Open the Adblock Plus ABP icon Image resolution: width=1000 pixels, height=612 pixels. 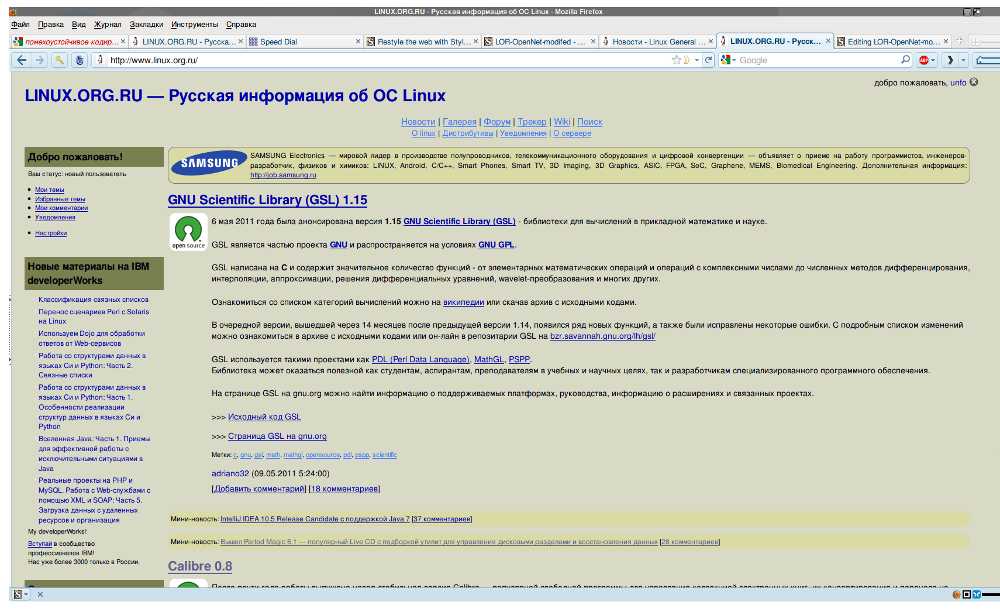click(x=923, y=60)
